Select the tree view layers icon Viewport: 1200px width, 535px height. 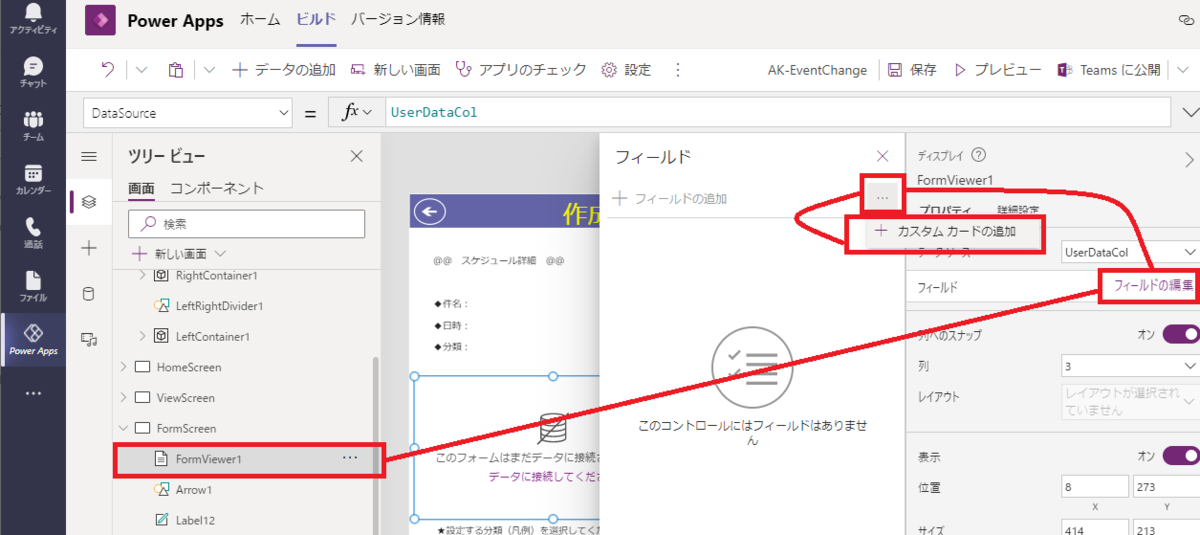pyautogui.click(x=89, y=202)
